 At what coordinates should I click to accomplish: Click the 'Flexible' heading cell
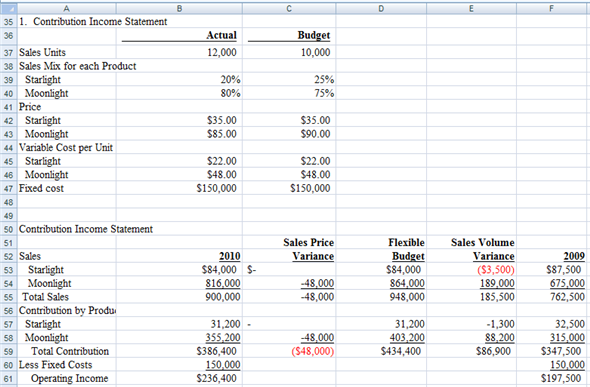[406, 243]
